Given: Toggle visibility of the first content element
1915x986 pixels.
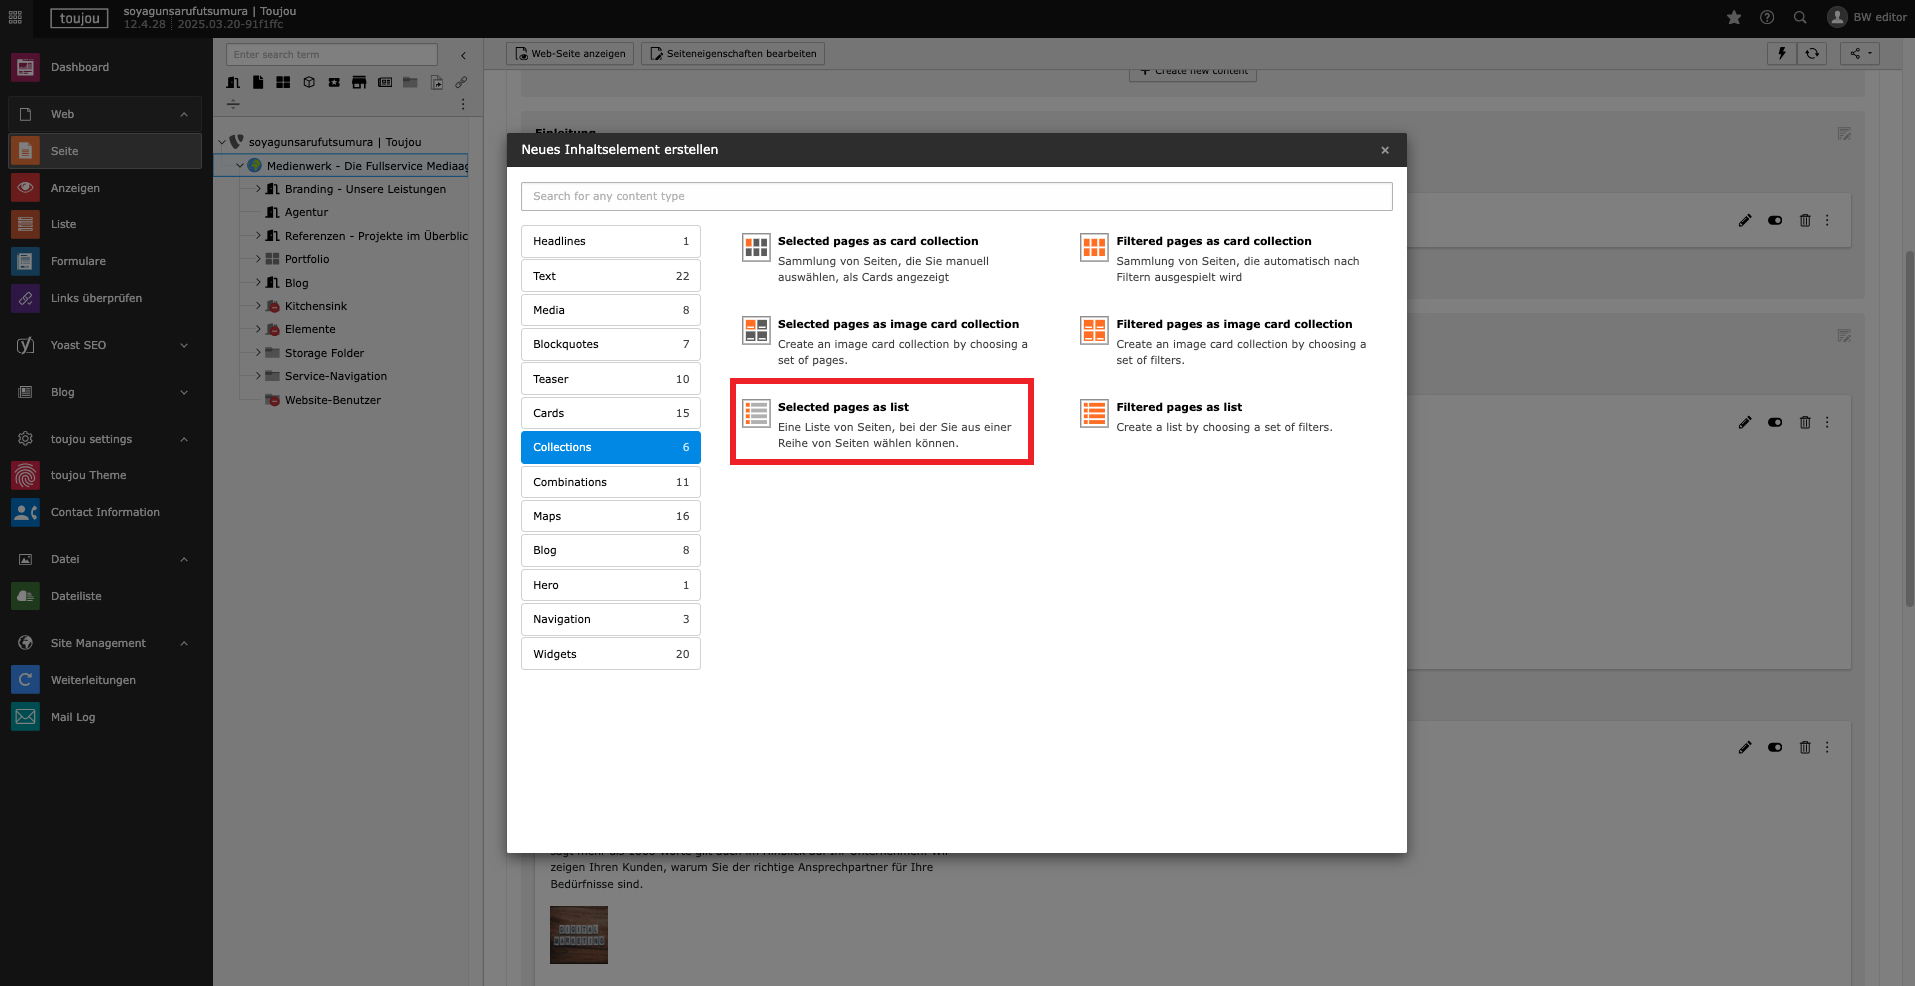Looking at the screenshot, I should 1775,220.
